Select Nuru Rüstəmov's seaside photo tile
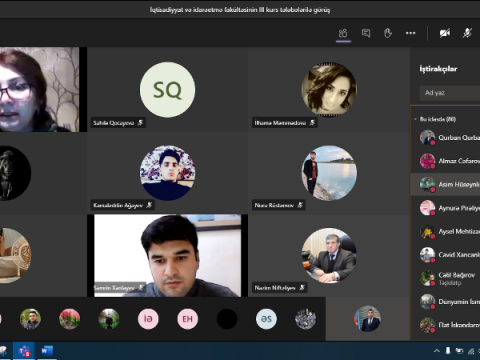This screenshot has height=360, width=480. (x=329, y=173)
